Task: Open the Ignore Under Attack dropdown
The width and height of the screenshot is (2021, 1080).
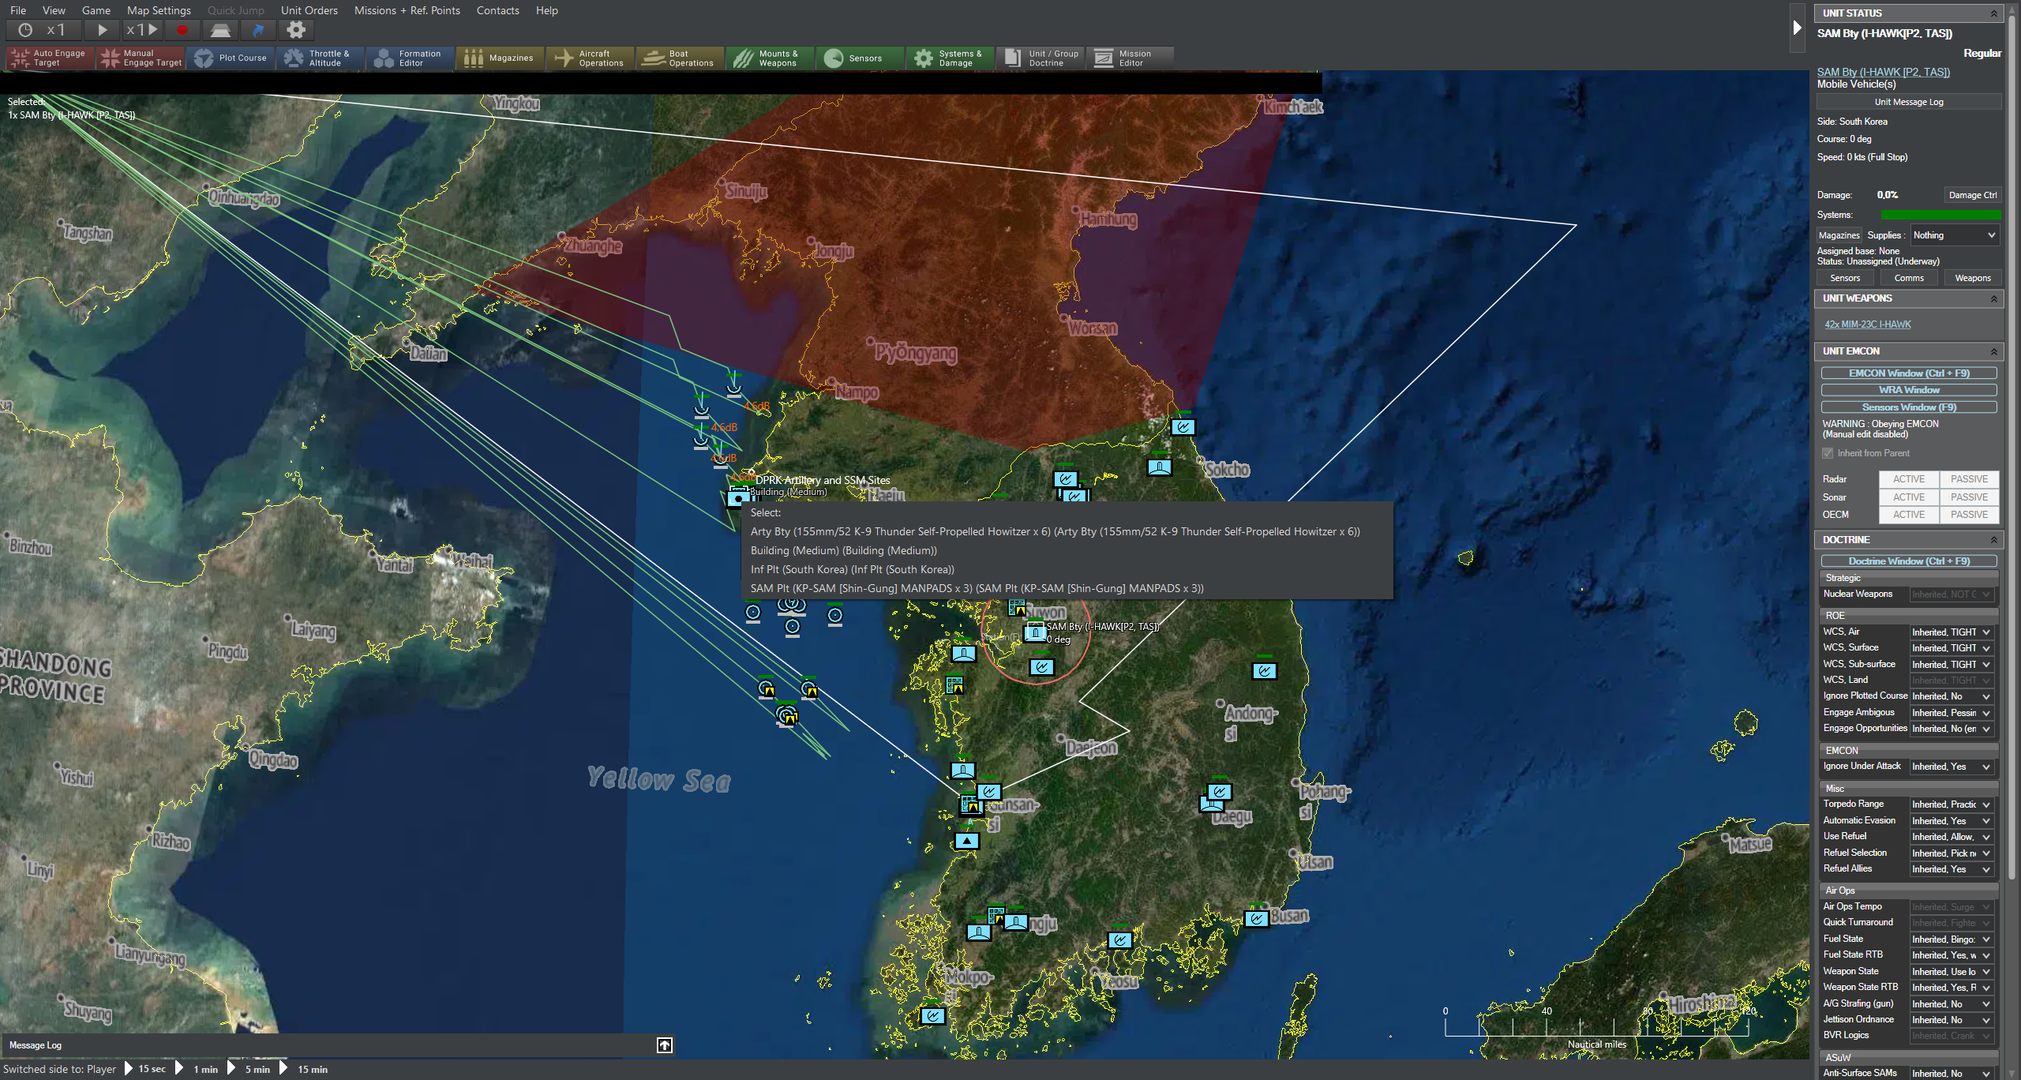Action: coord(1951,767)
